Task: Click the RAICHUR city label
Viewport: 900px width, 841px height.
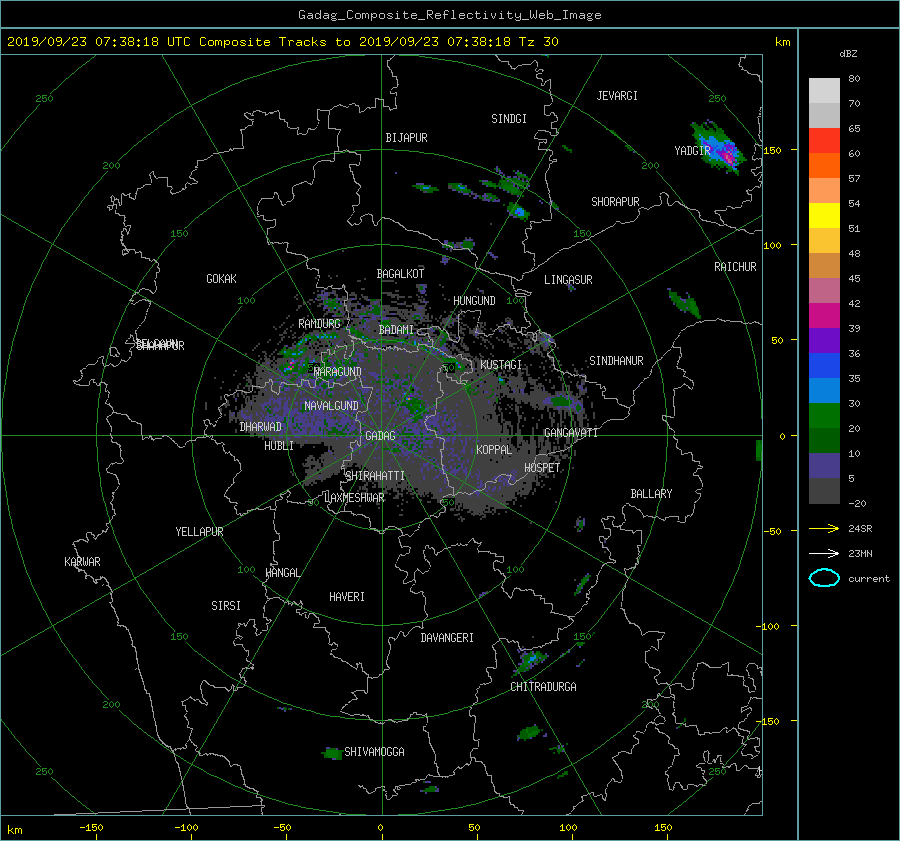Action: click(735, 267)
